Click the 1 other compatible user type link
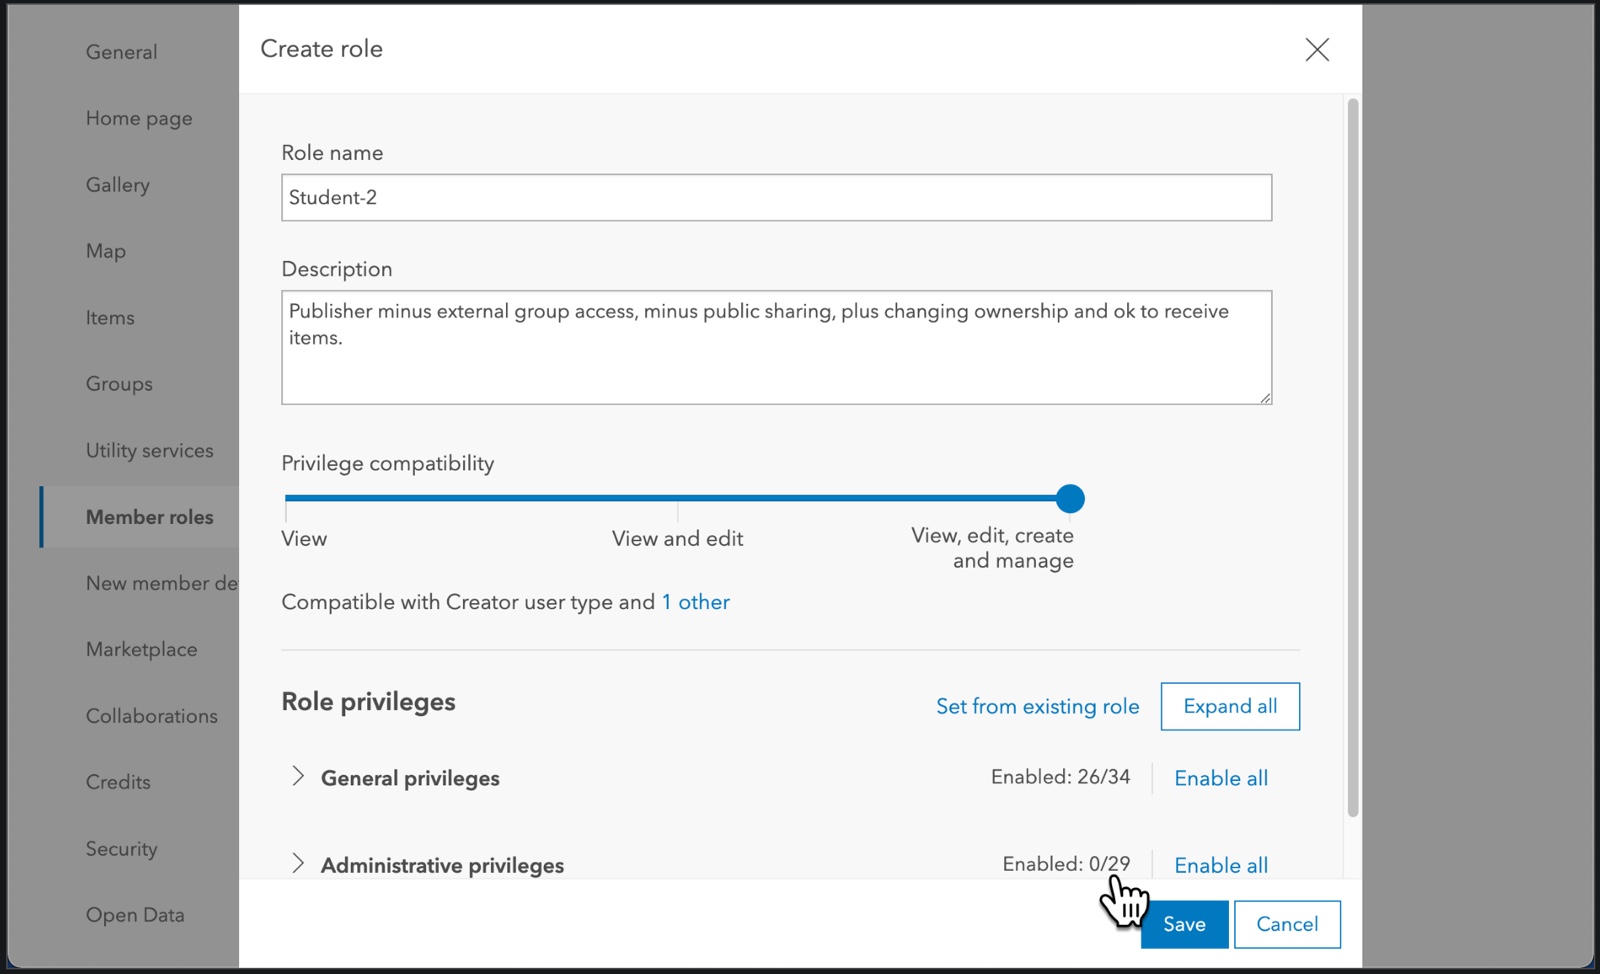 point(695,602)
